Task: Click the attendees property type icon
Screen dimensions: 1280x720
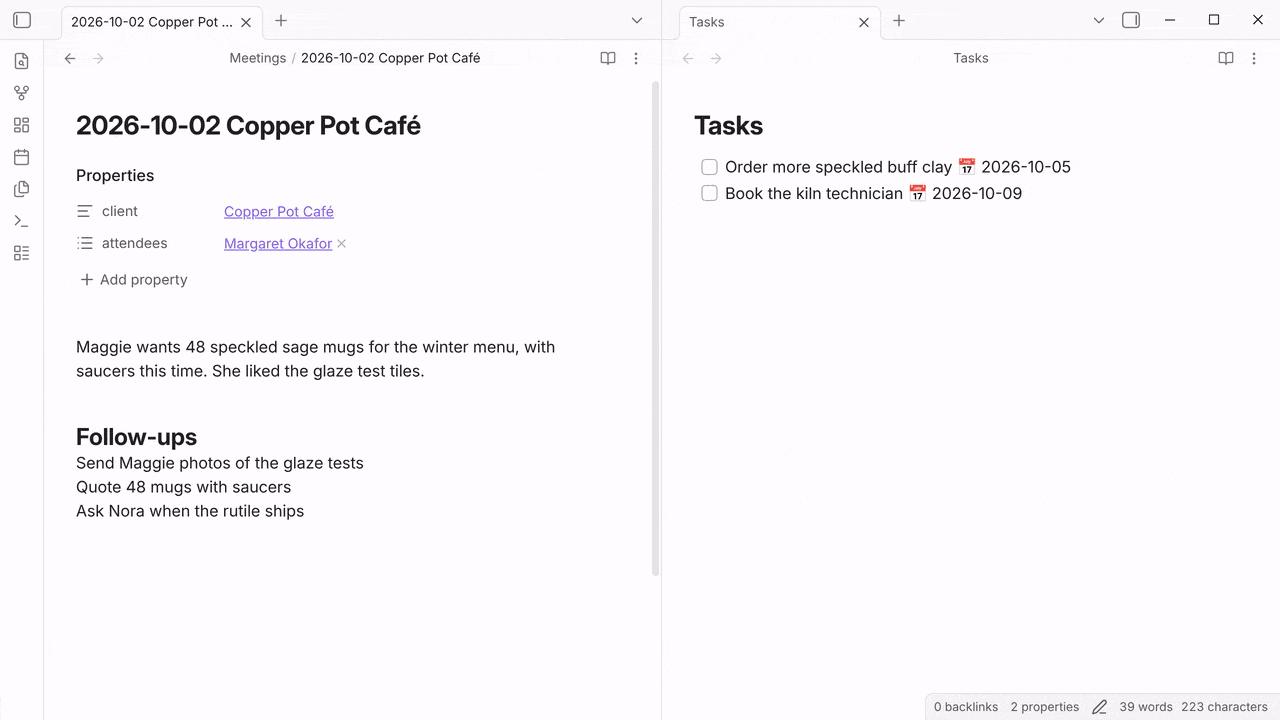Action: (x=85, y=243)
